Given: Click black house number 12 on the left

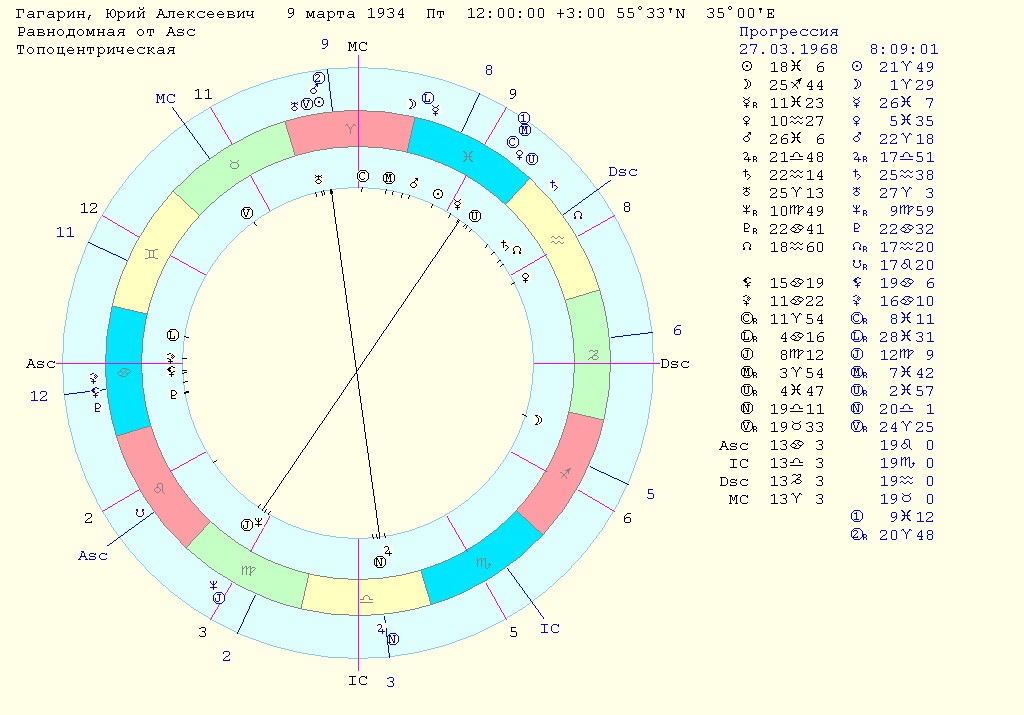Looking at the screenshot, I should [89, 208].
